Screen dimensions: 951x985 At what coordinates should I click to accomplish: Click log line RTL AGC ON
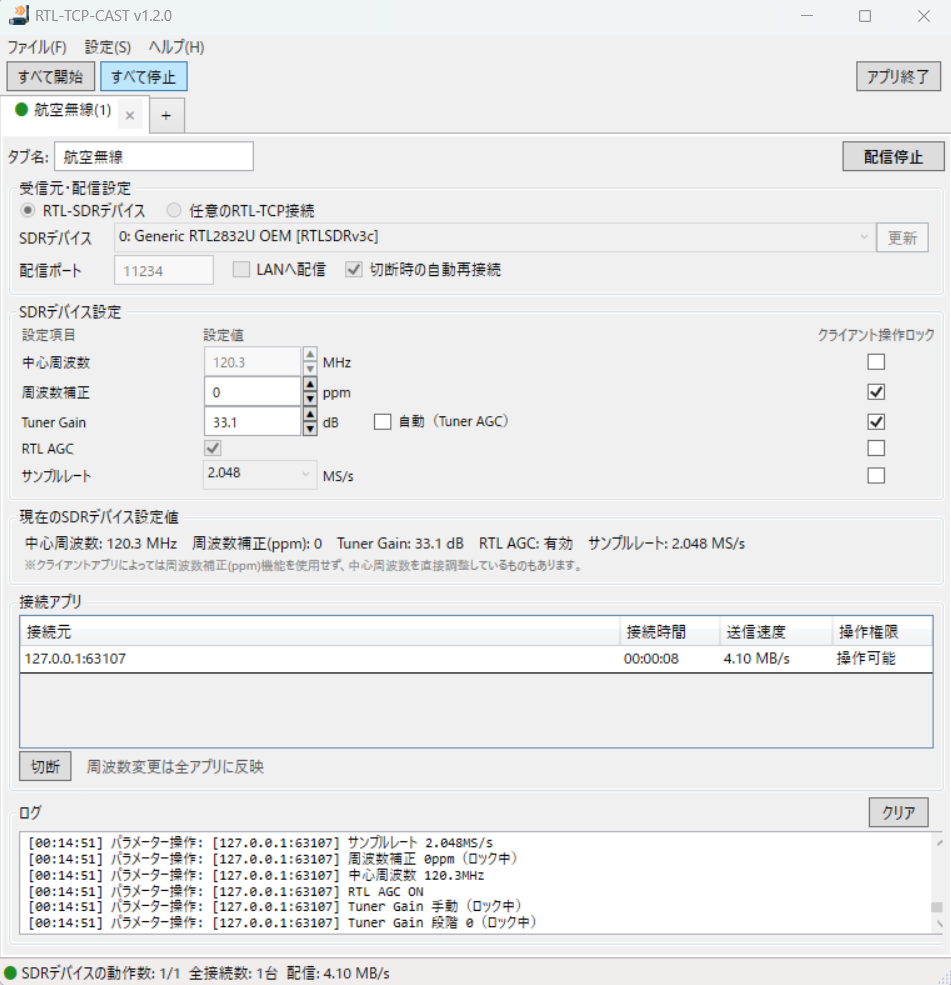coord(226,891)
